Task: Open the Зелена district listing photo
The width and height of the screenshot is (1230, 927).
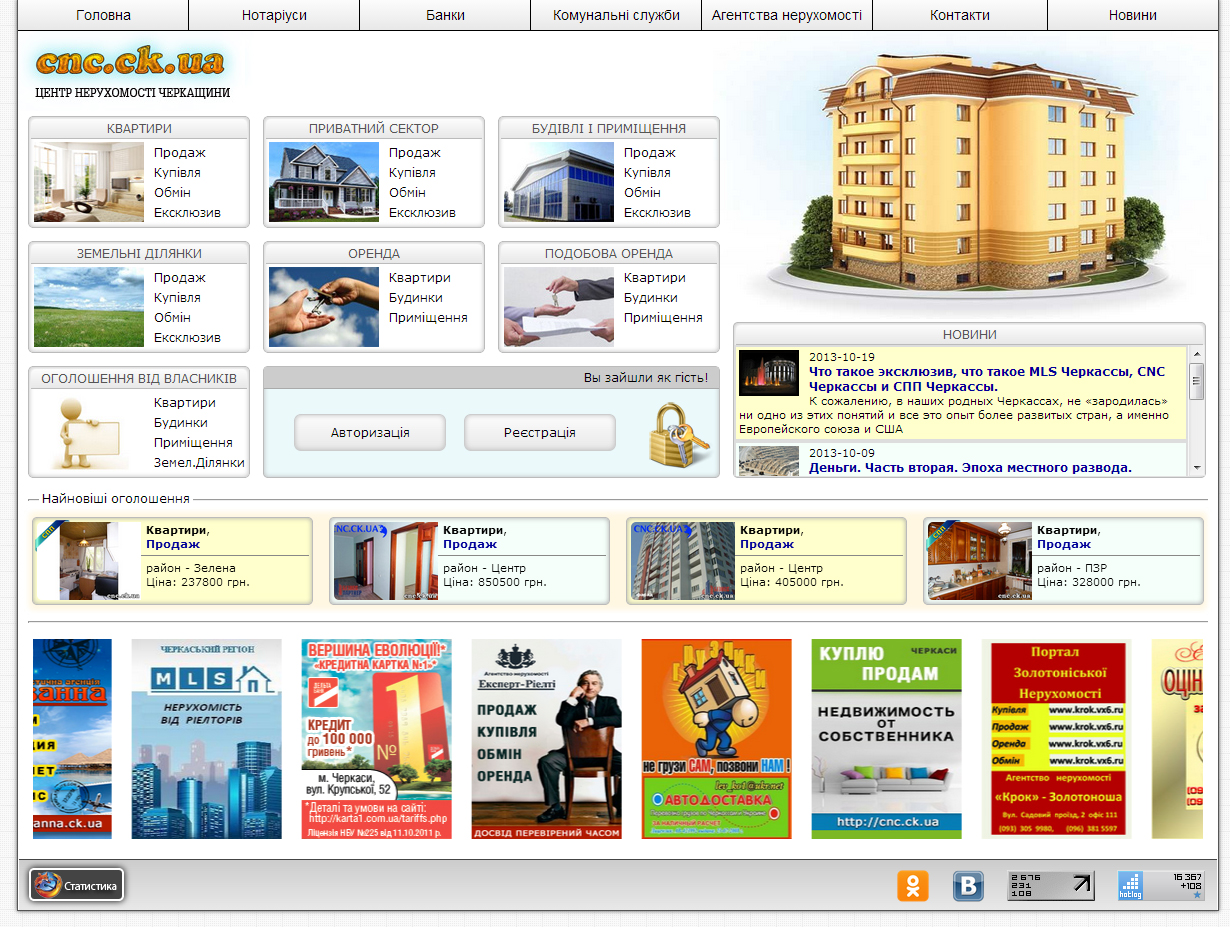Action: click(89, 560)
